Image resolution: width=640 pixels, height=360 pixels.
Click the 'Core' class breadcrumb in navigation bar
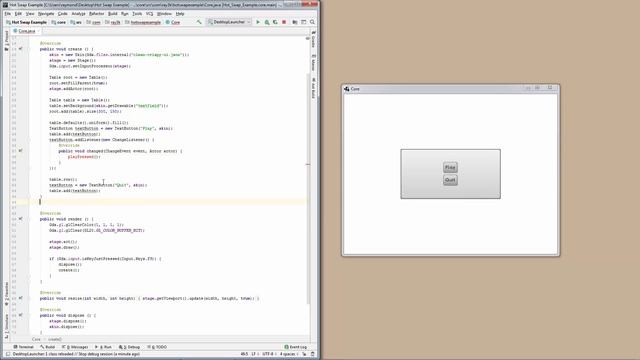[173, 22]
